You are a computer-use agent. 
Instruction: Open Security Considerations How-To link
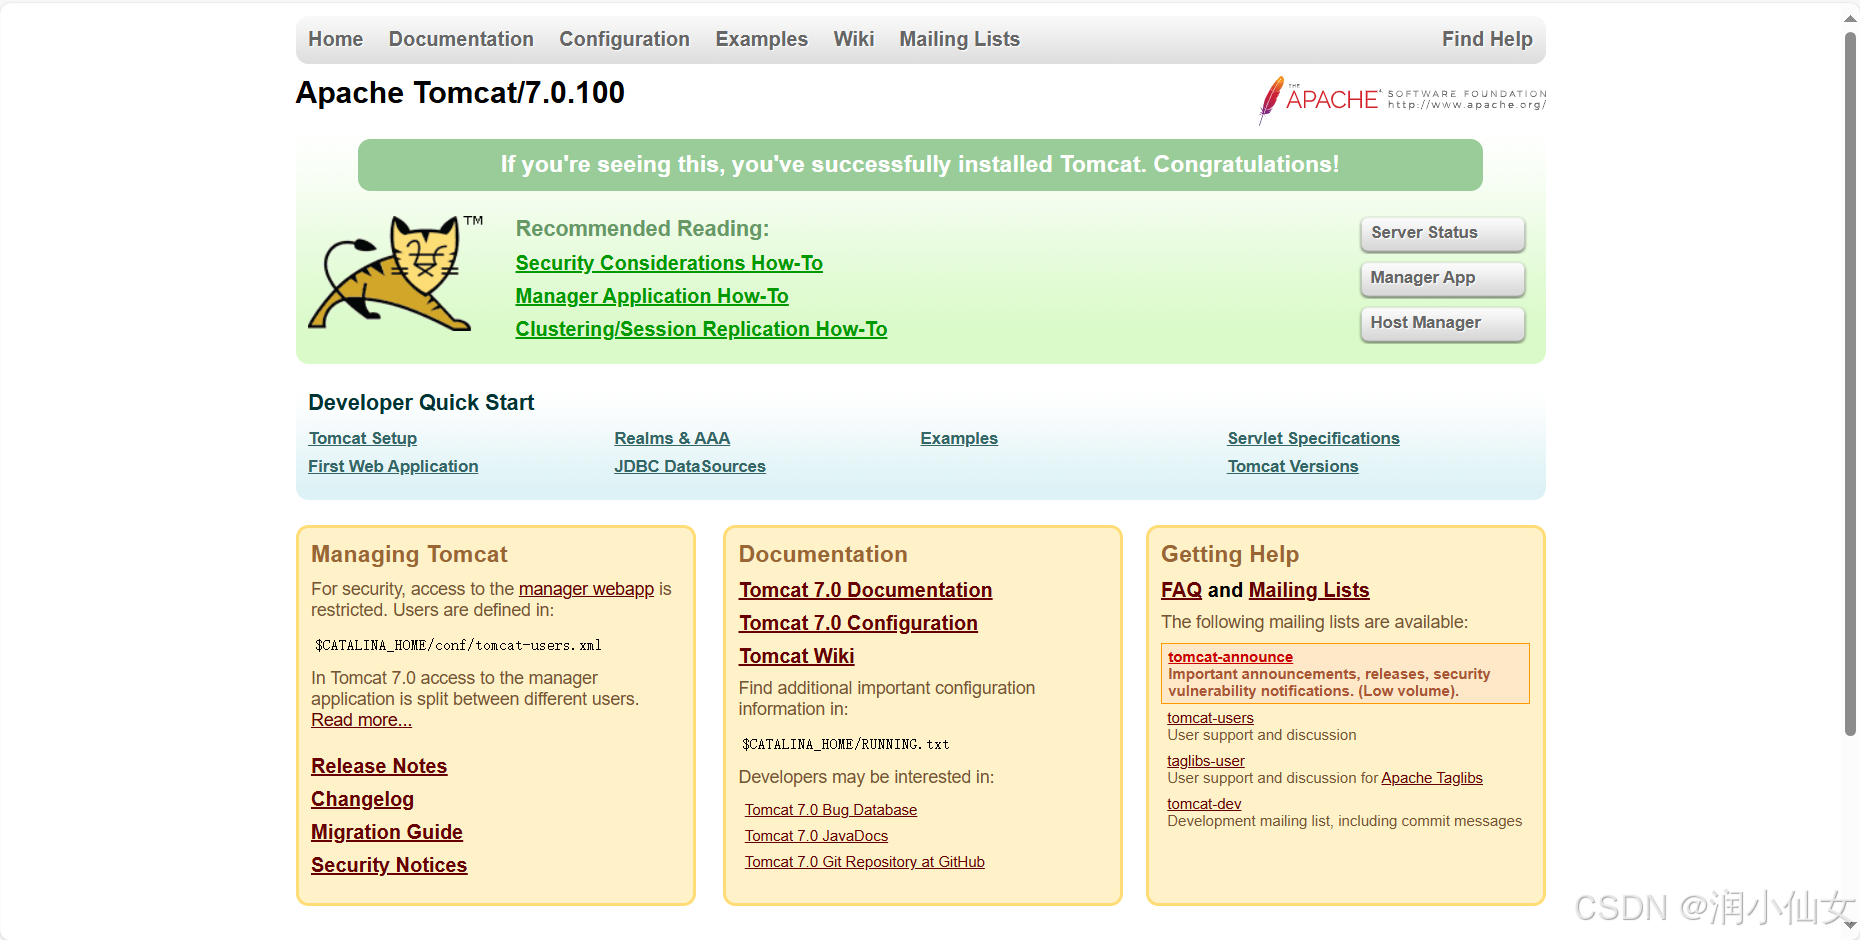click(669, 263)
